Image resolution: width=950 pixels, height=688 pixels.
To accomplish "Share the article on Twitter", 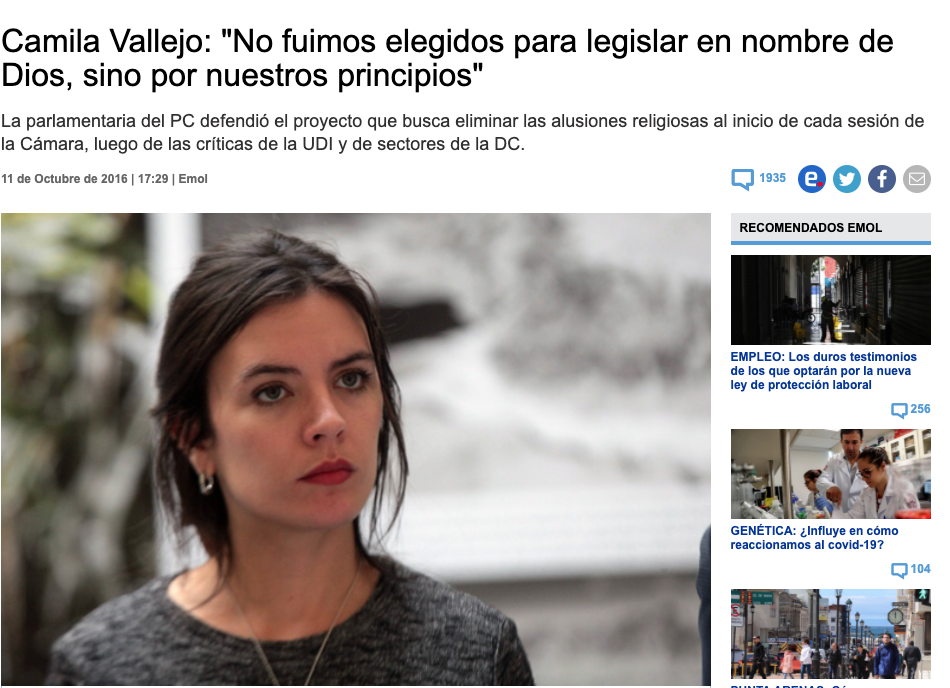I will pos(846,179).
